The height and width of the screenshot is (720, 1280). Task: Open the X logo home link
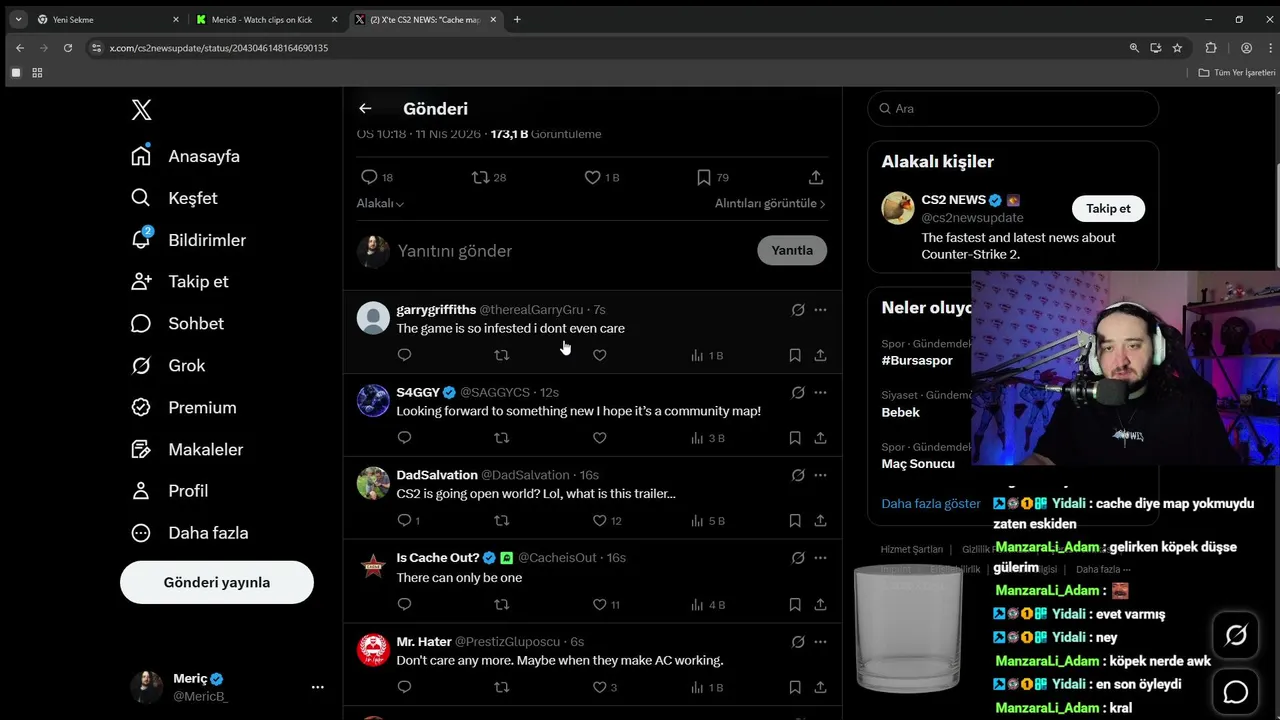pos(141,110)
